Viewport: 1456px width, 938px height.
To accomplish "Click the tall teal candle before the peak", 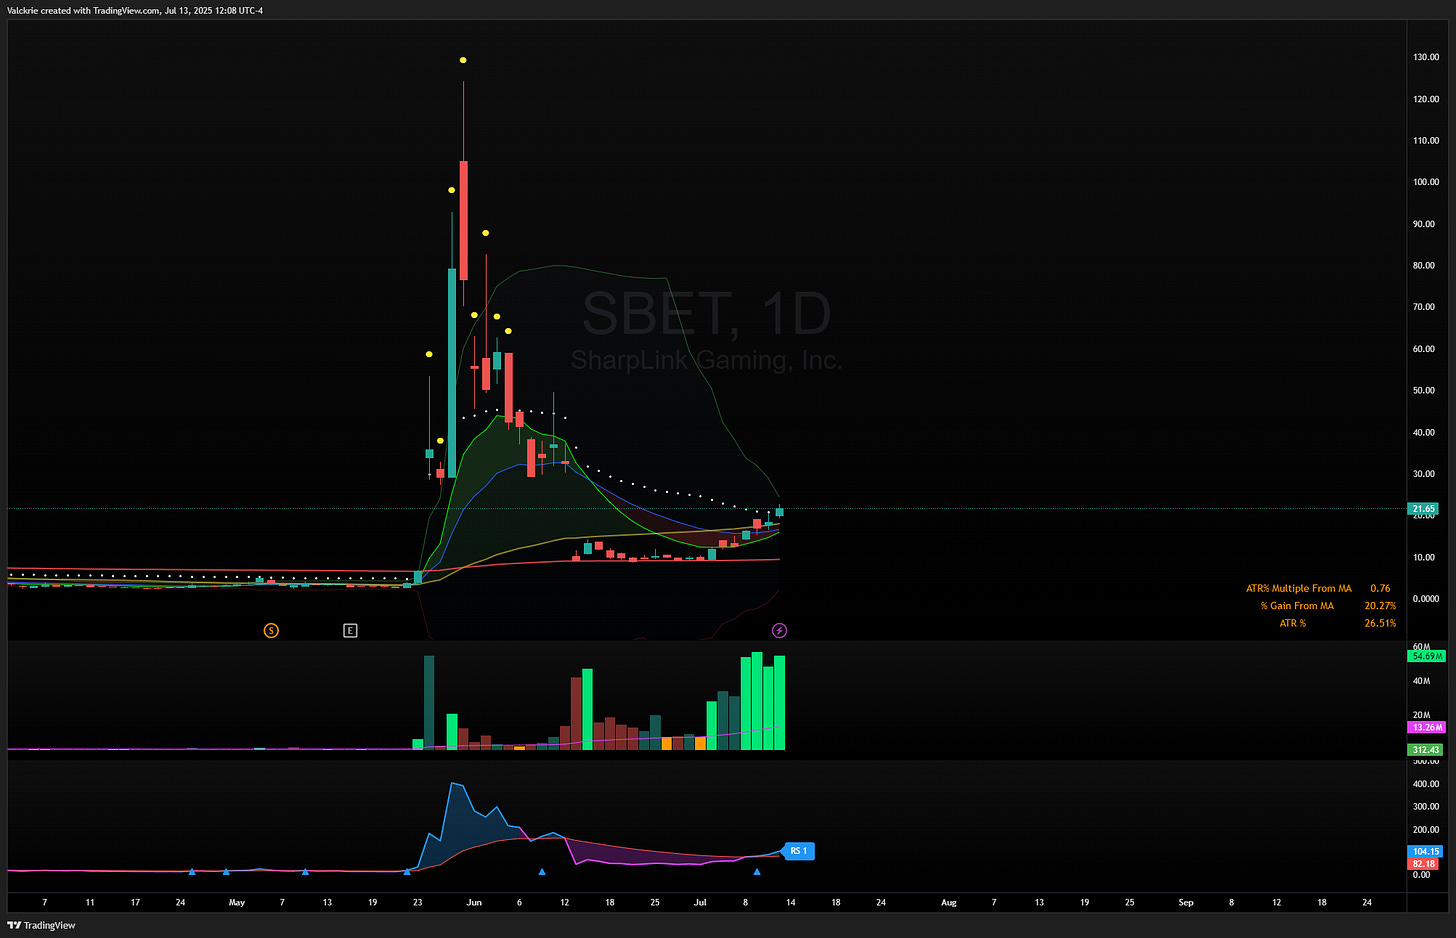I will coord(452,373).
